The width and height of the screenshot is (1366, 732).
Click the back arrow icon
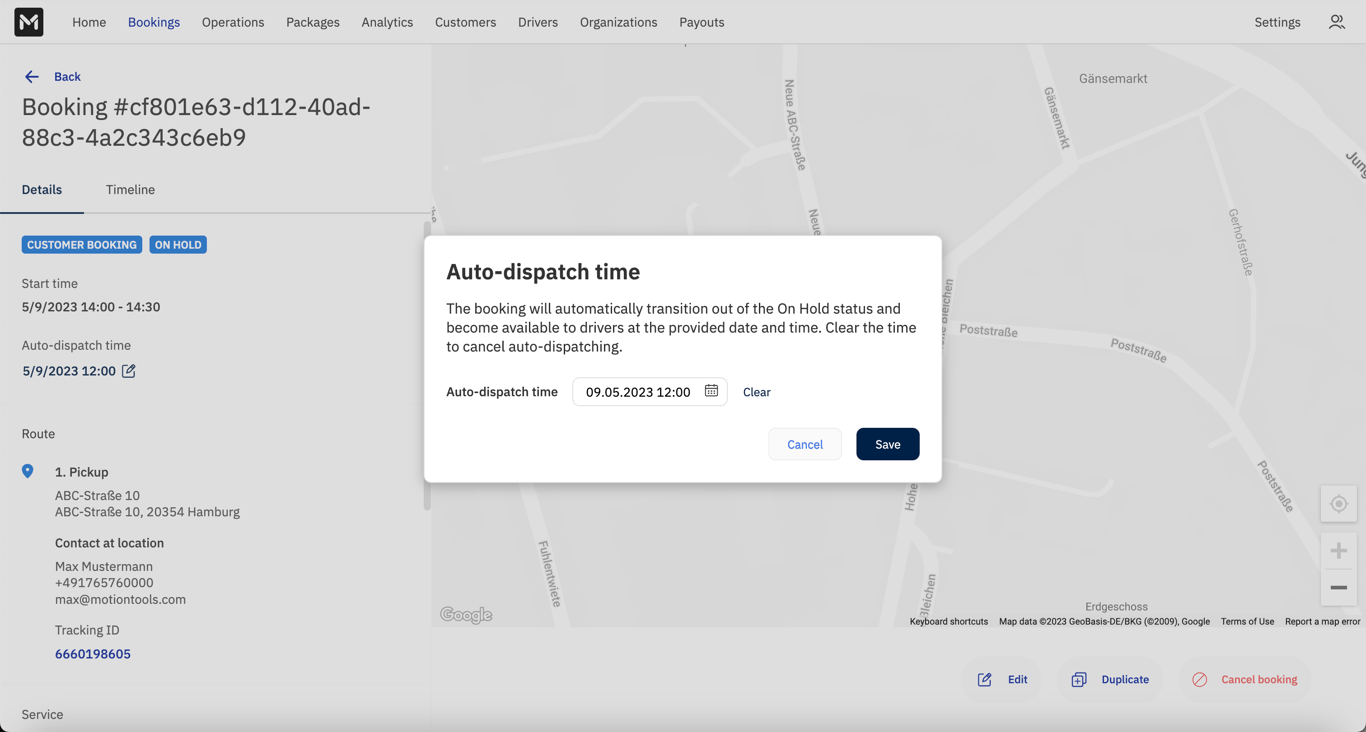click(x=32, y=77)
